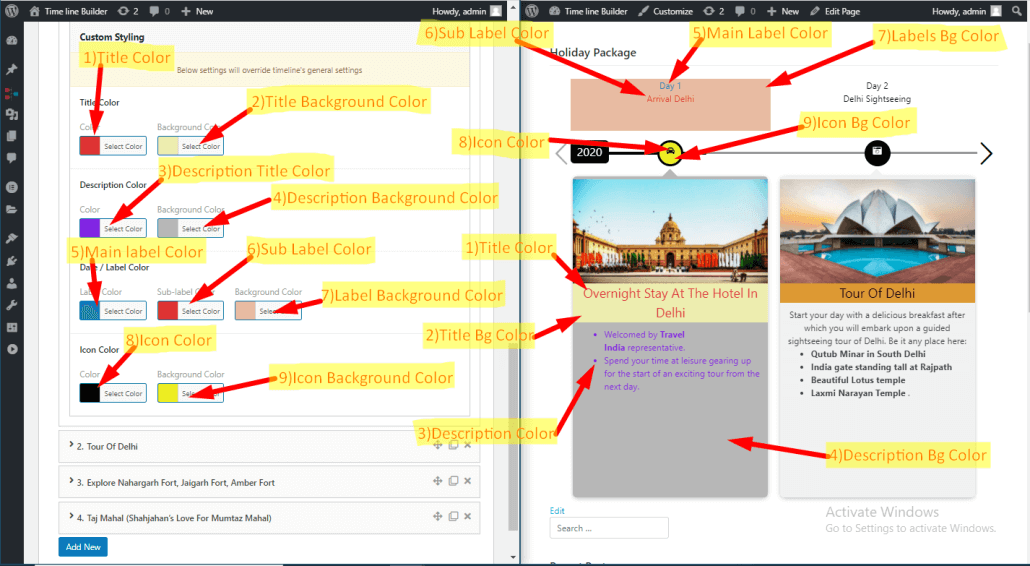Click the timeline next arrow
Image resolution: width=1030 pixels, height=566 pixels.
point(986,153)
